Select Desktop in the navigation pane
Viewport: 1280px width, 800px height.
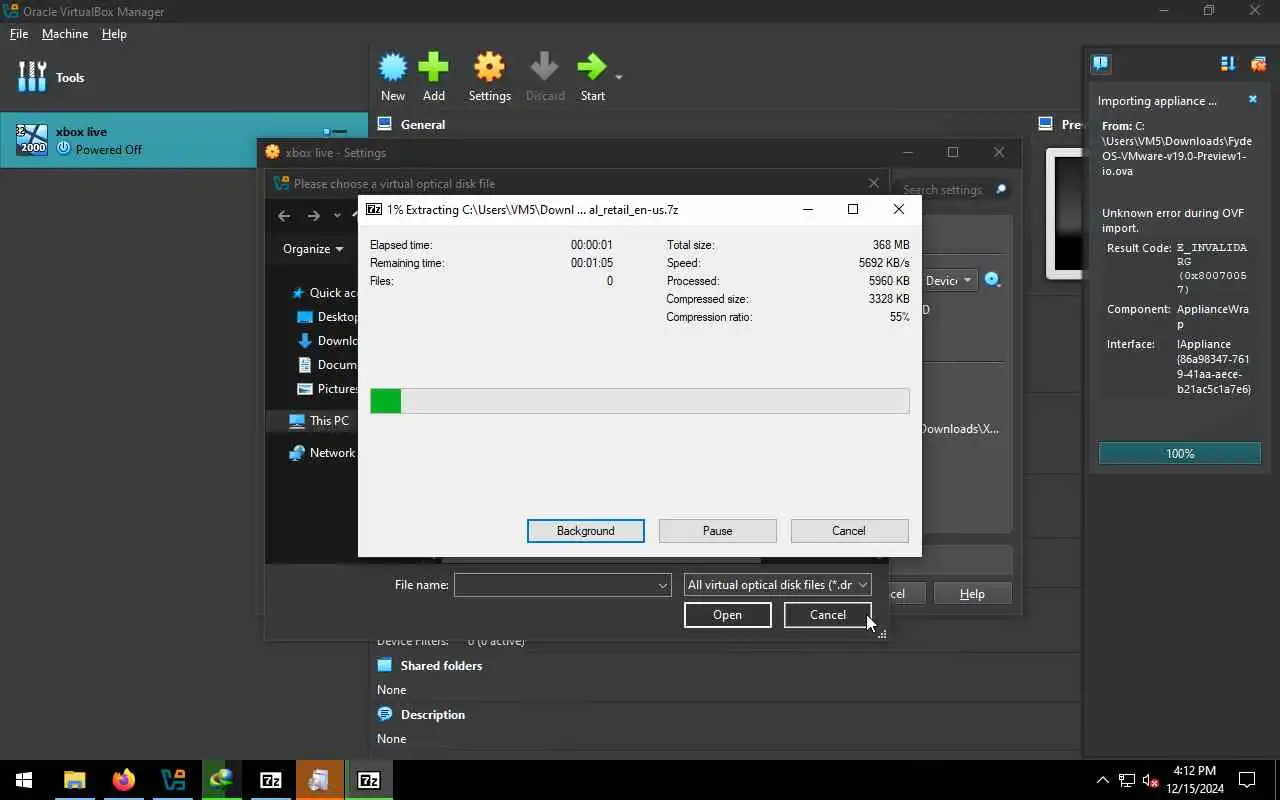point(327,317)
